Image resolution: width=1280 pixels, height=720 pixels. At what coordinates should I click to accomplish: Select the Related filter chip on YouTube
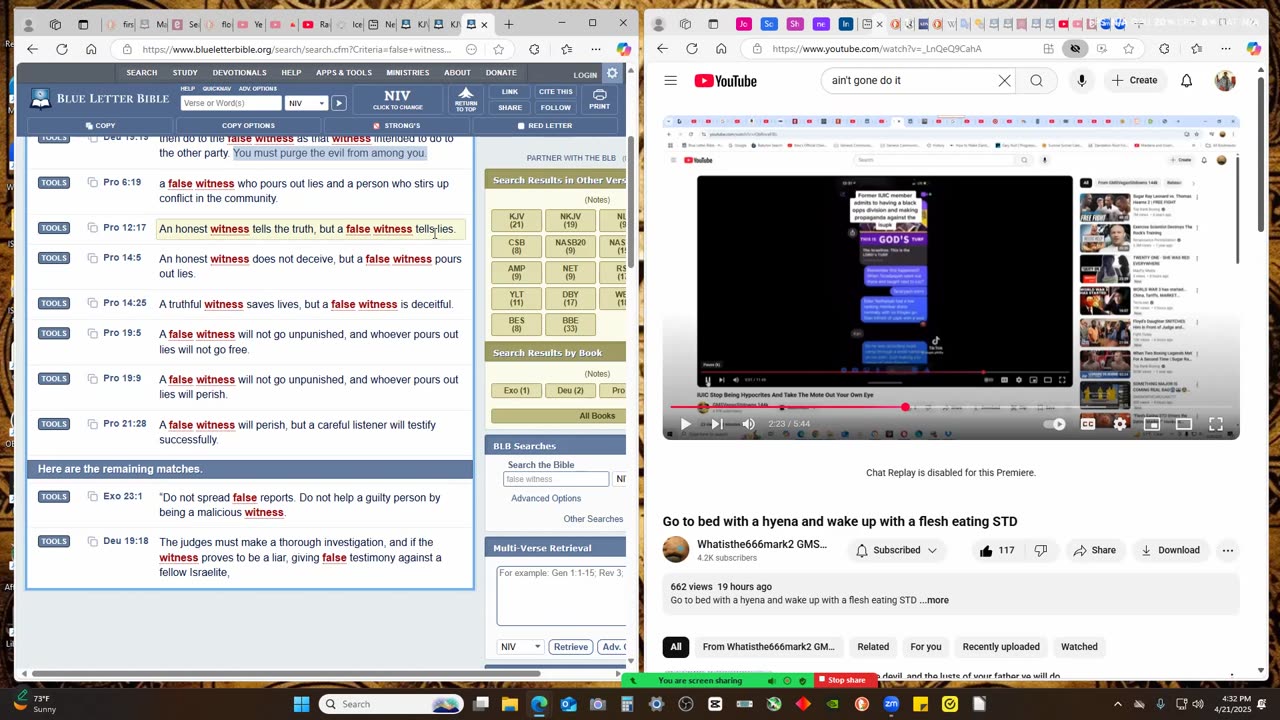pos(873,647)
